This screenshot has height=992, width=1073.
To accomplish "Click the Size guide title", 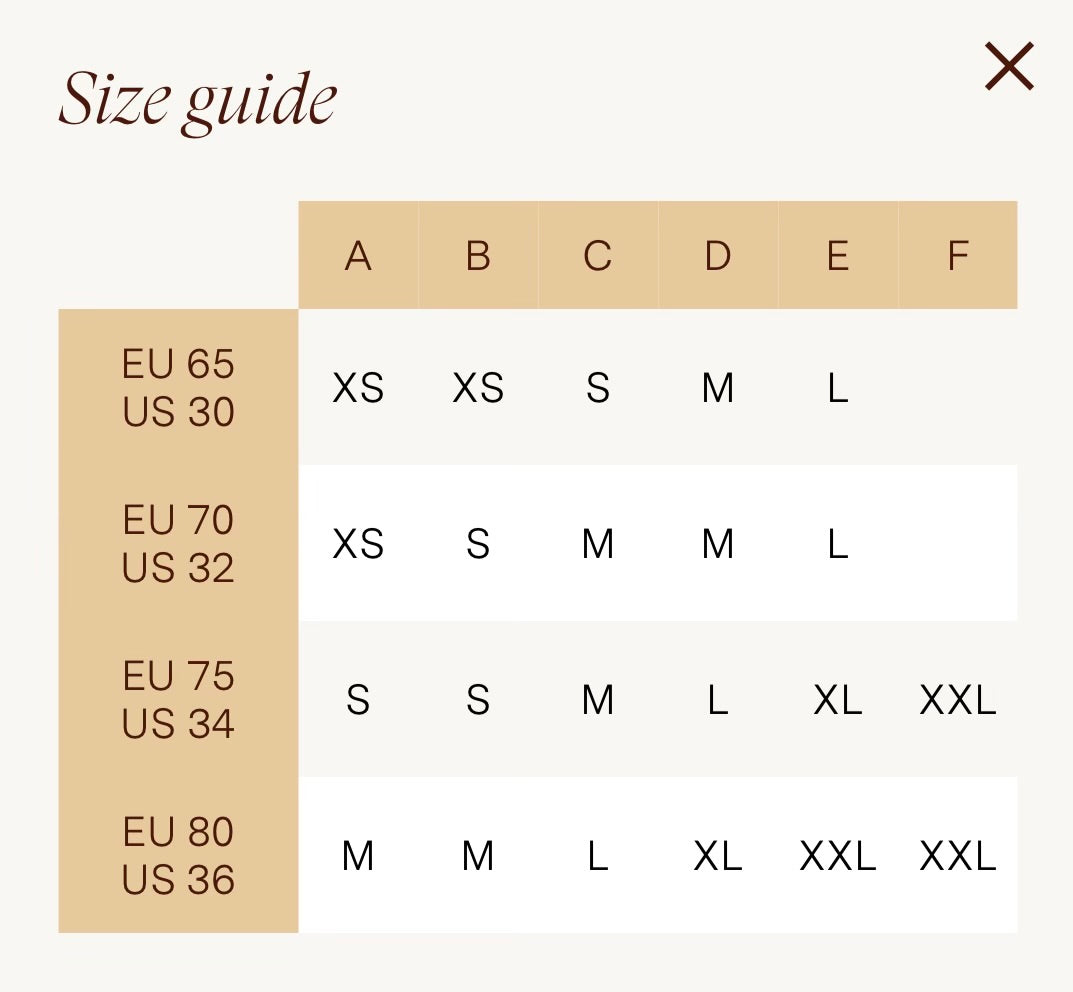I will tap(198, 101).
